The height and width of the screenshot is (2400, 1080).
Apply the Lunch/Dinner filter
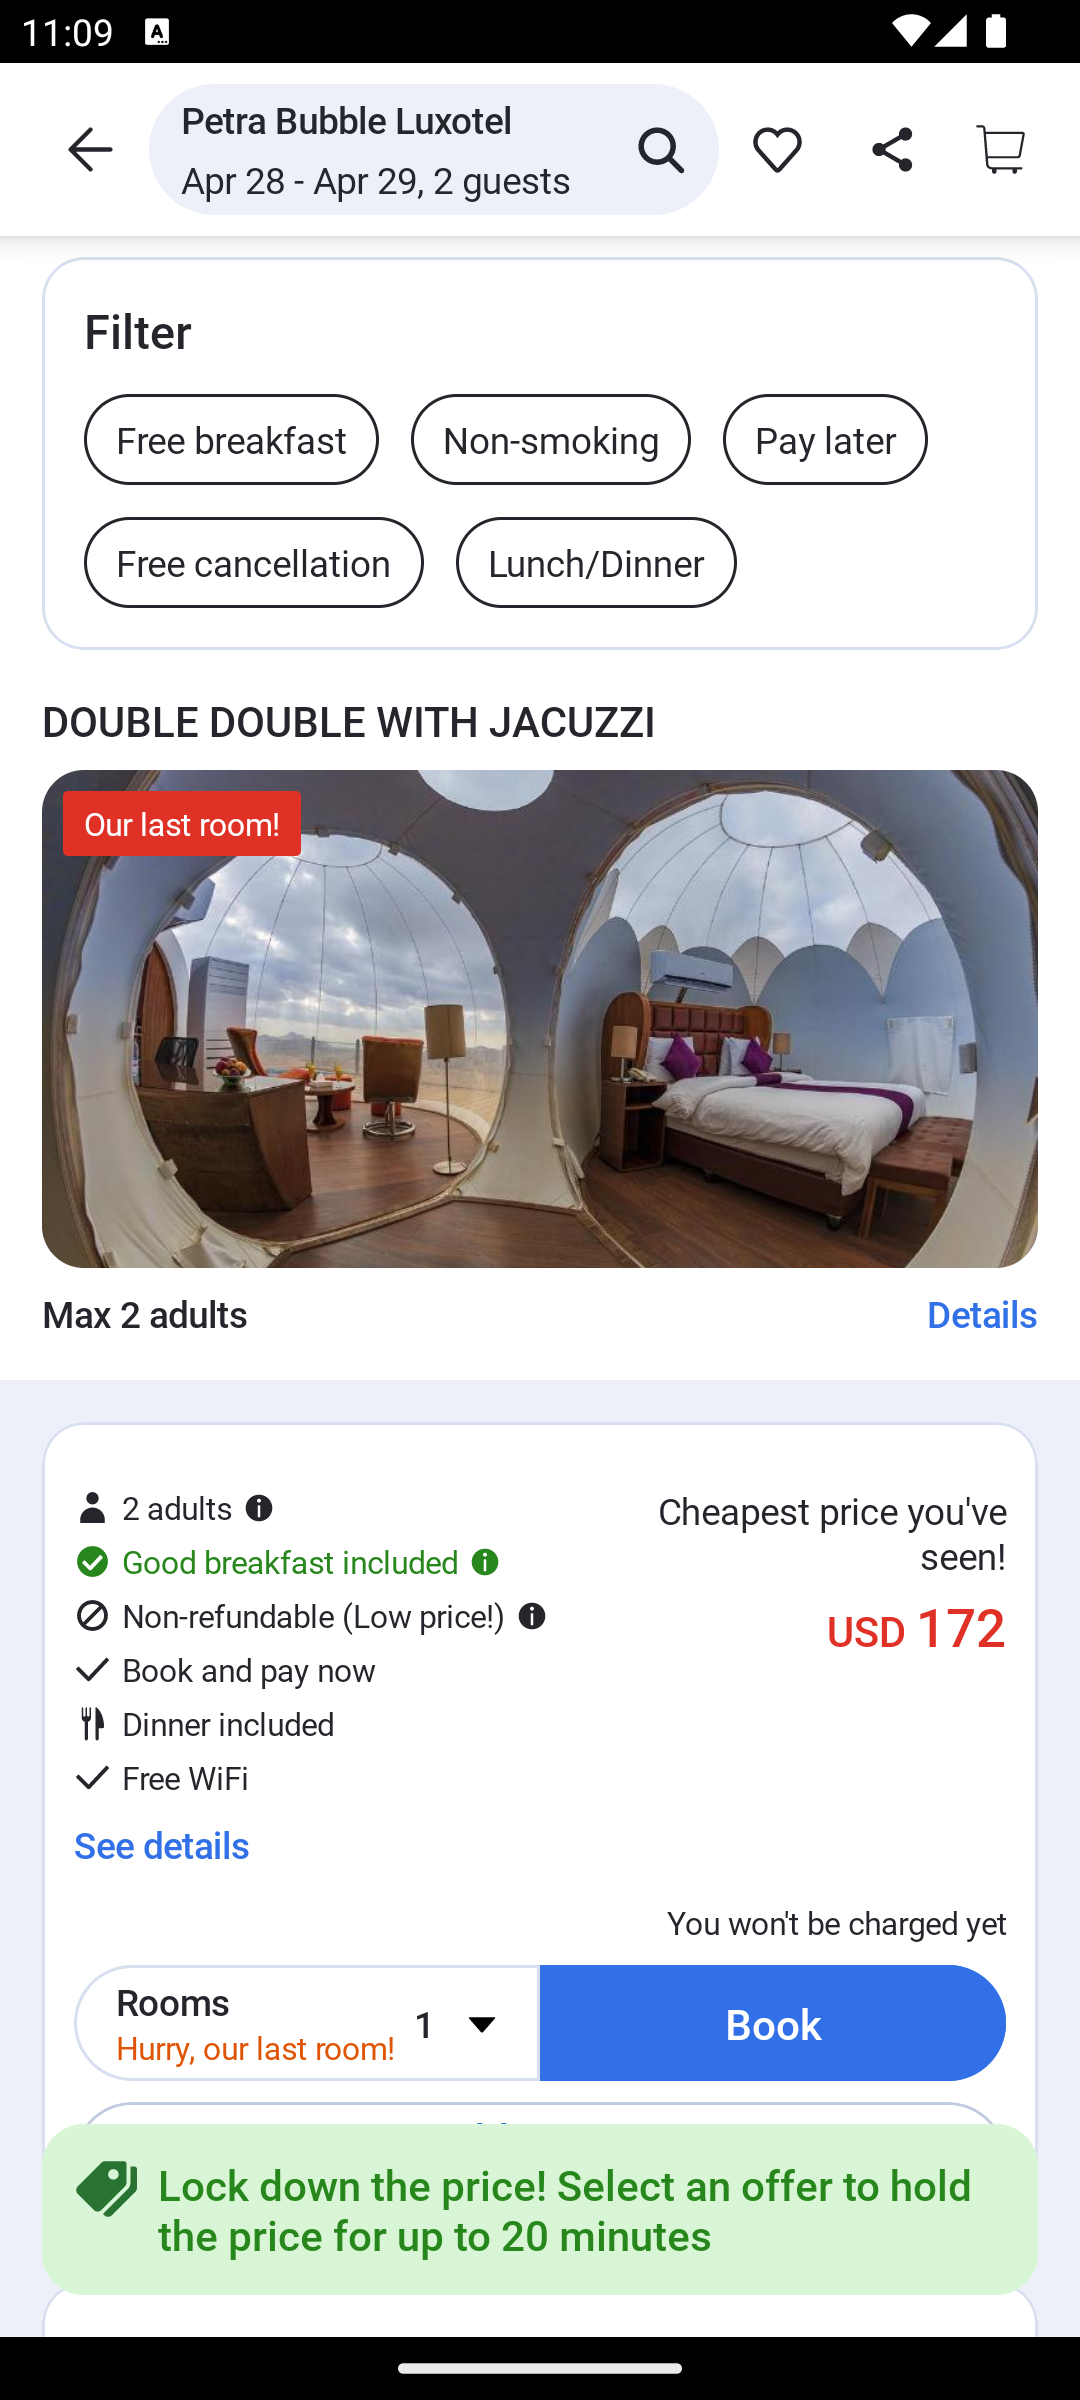click(x=596, y=563)
